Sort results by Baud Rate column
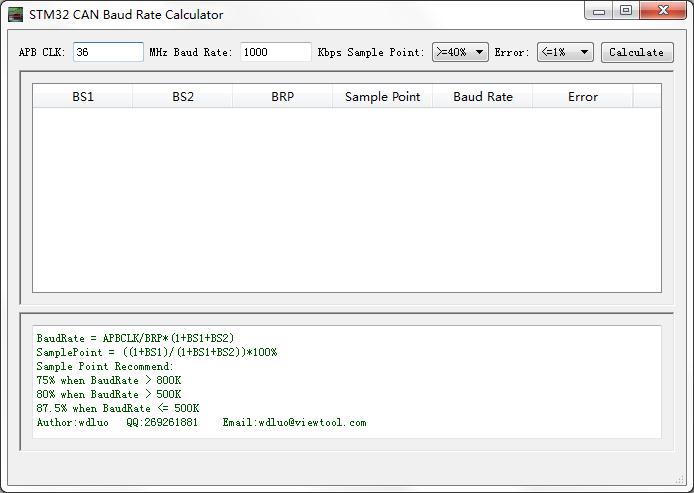The image size is (694, 493). coord(483,97)
